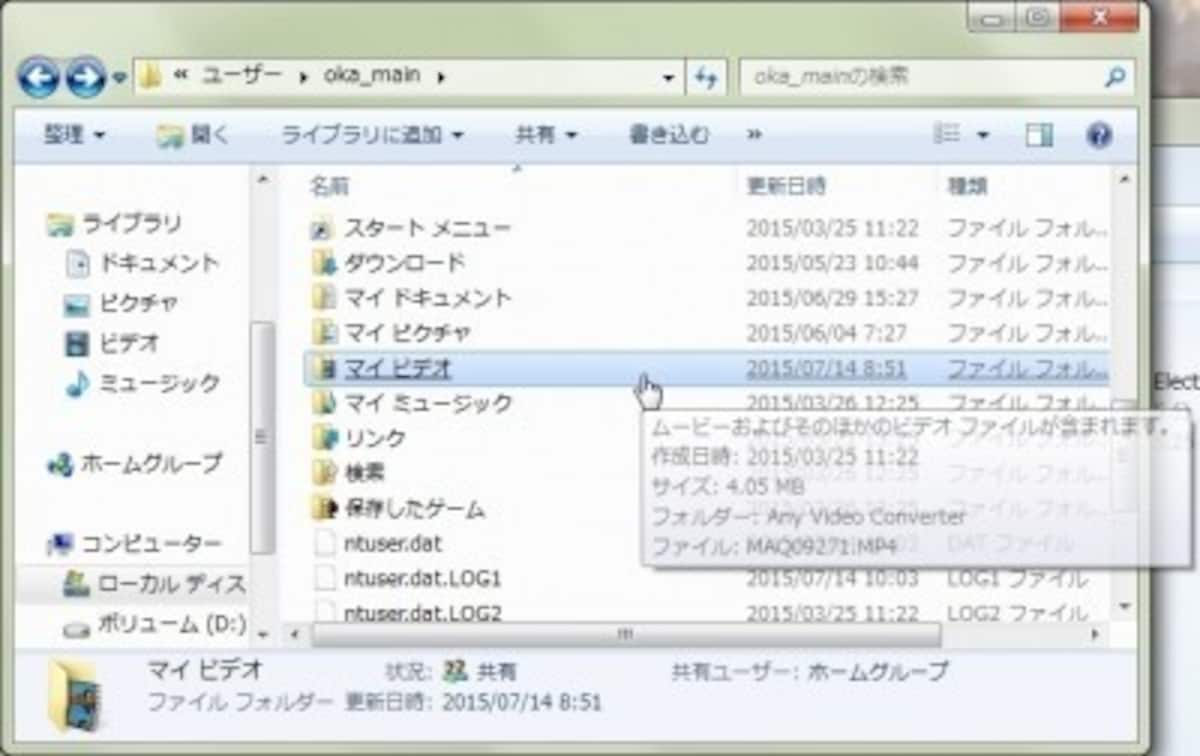Click the navigation pane vertical scrollbar thumb
Image resolution: width=1200 pixels, height=756 pixels.
click(262, 437)
